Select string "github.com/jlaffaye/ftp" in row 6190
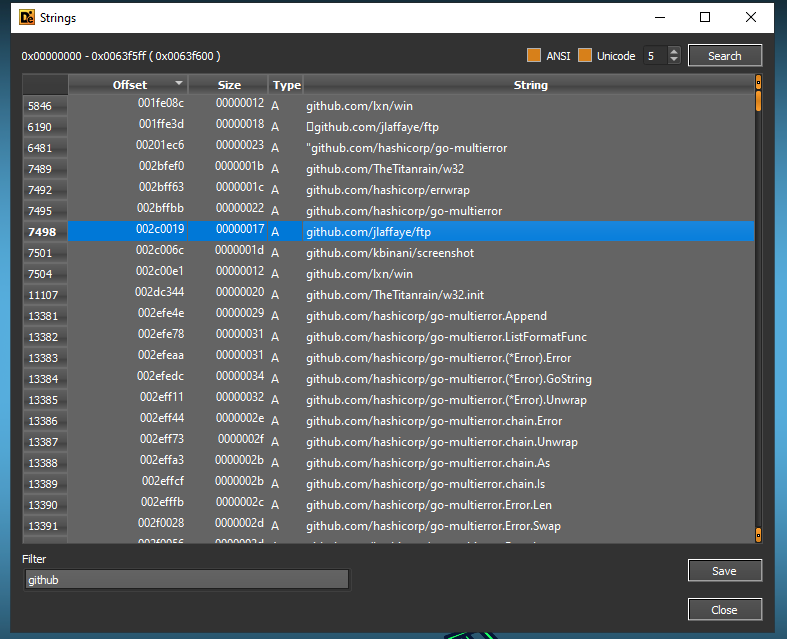 click(372, 127)
